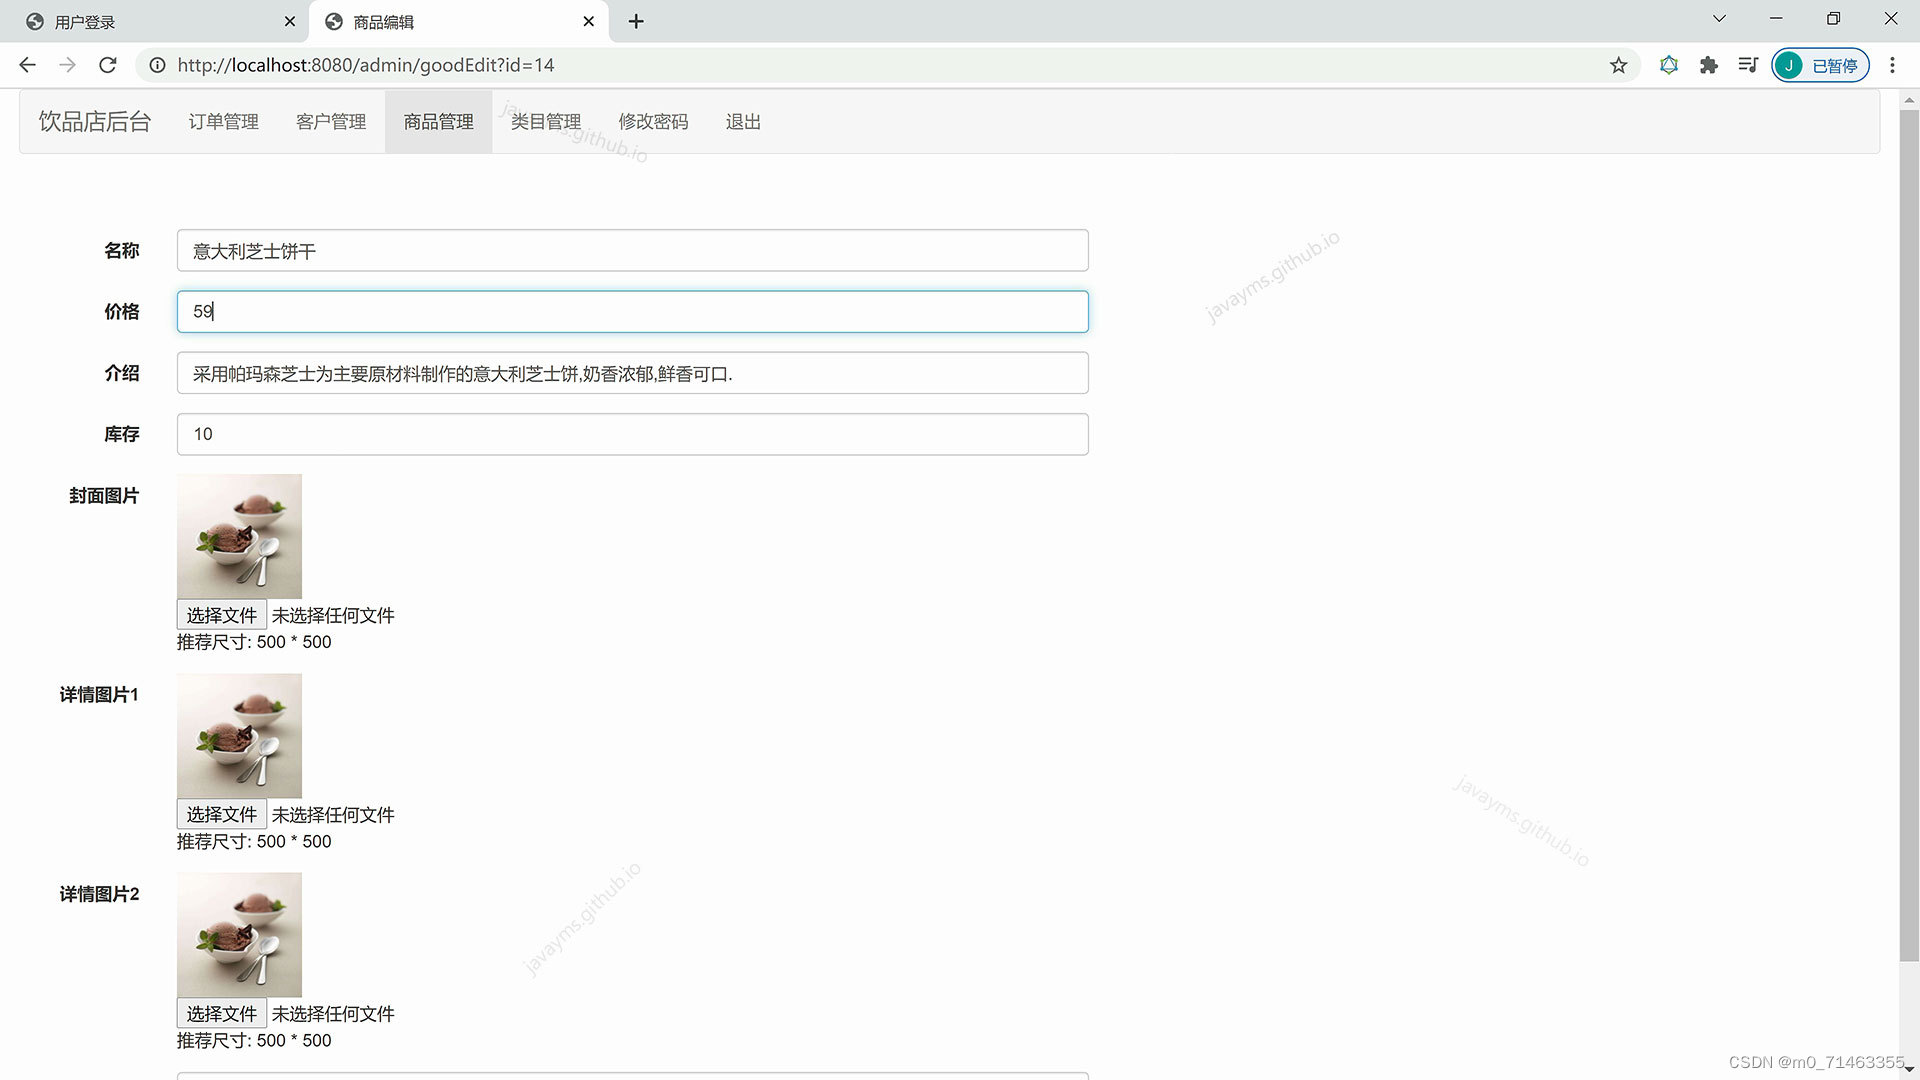Open Chrome three-dot menu
This screenshot has width=1920, height=1080.
tap(1892, 65)
